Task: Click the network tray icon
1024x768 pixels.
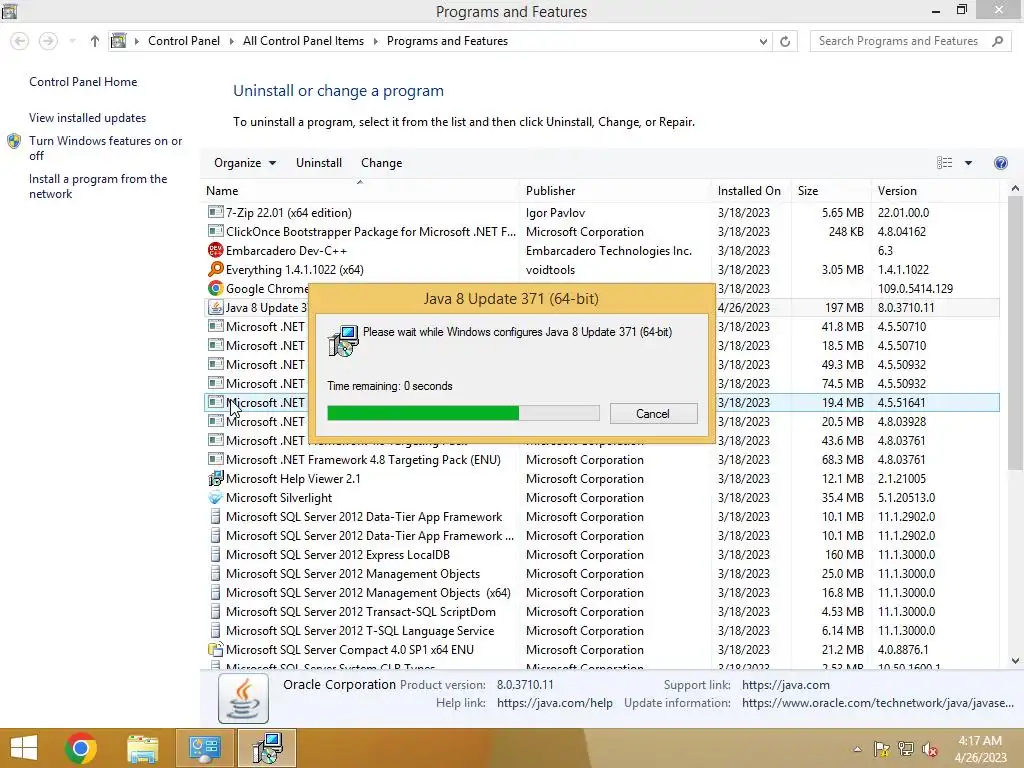Action: pos(906,749)
